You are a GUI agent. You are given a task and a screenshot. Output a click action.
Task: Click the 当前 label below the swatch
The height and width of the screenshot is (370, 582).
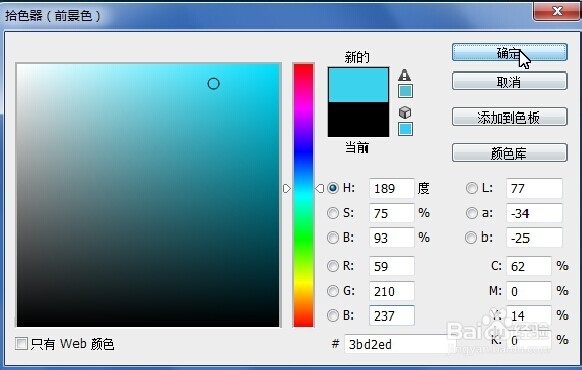357,147
